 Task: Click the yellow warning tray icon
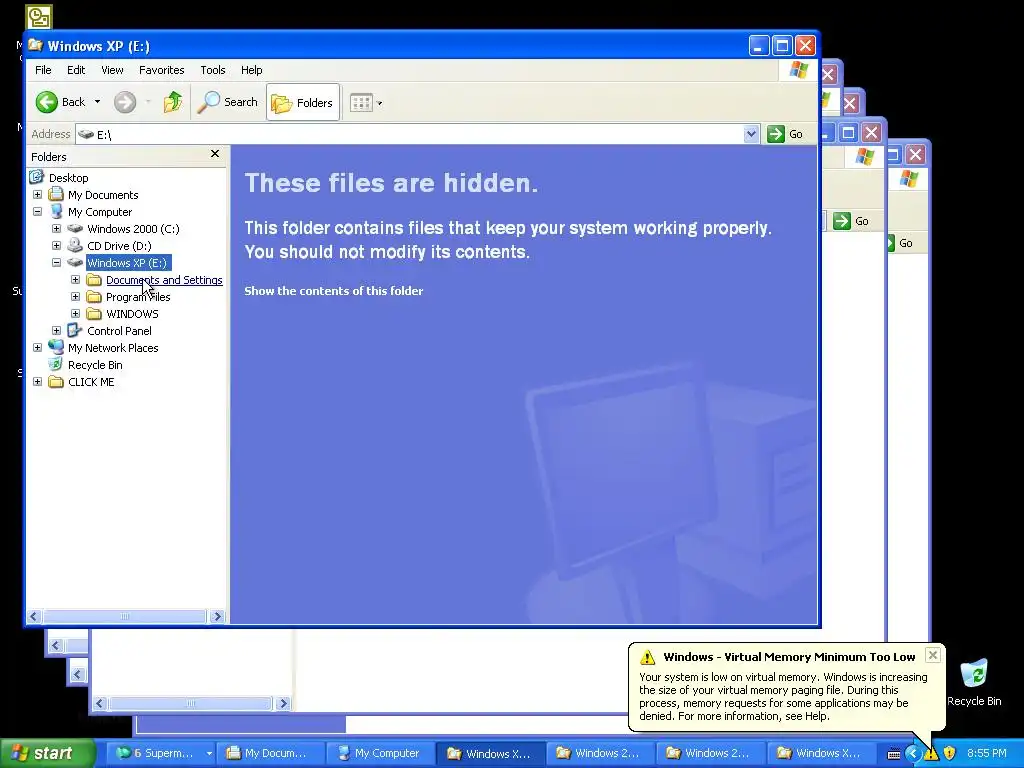931,753
